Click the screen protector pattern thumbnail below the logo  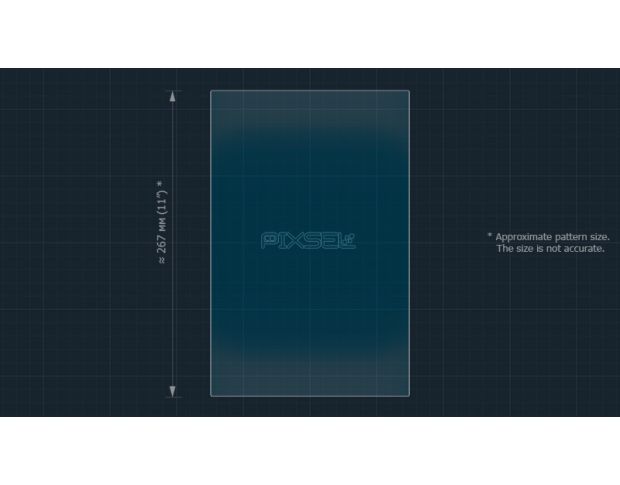tap(310, 310)
